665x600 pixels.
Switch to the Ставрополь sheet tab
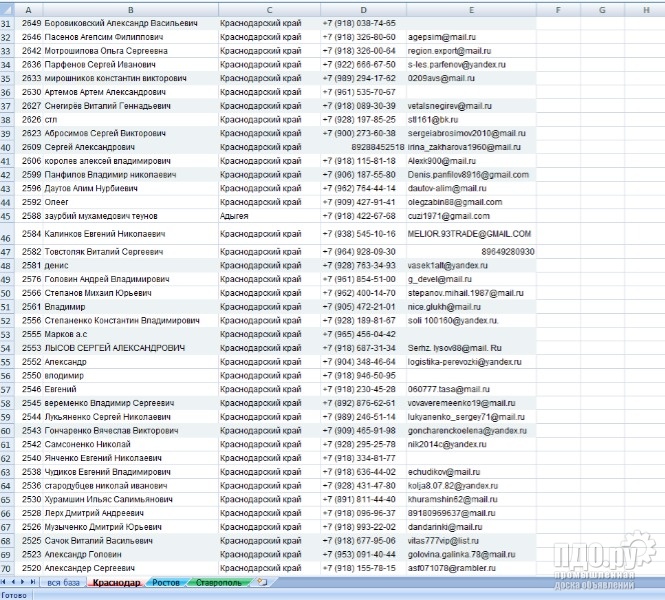pos(218,581)
